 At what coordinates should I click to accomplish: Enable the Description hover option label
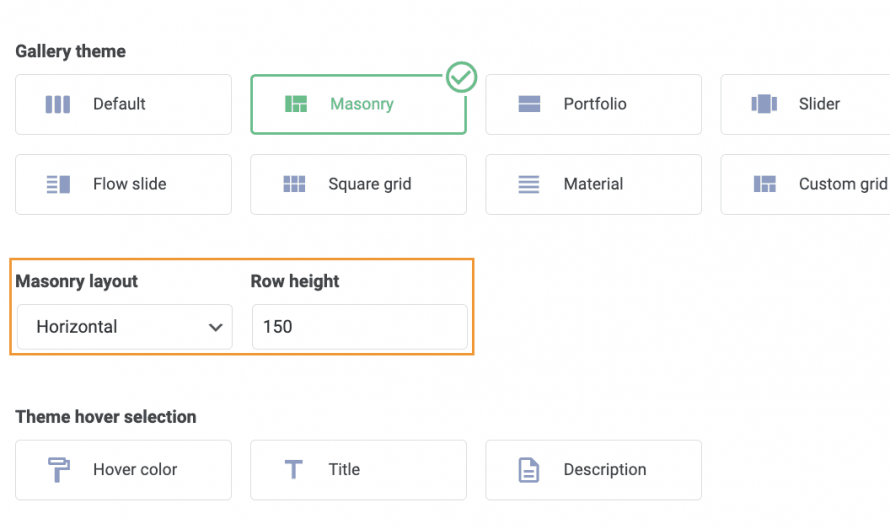(605, 470)
